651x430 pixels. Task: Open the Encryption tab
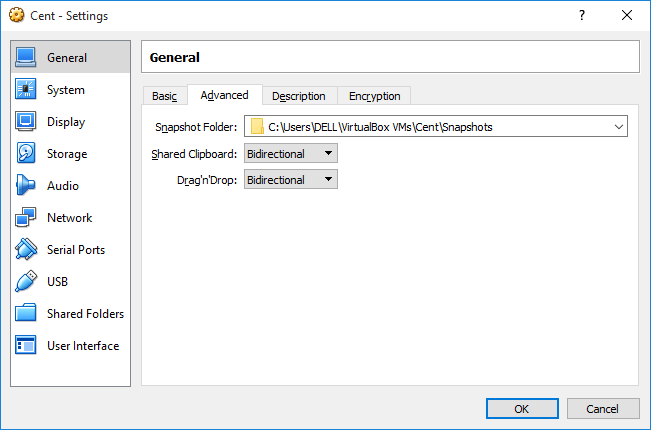[x=374, y=96]
